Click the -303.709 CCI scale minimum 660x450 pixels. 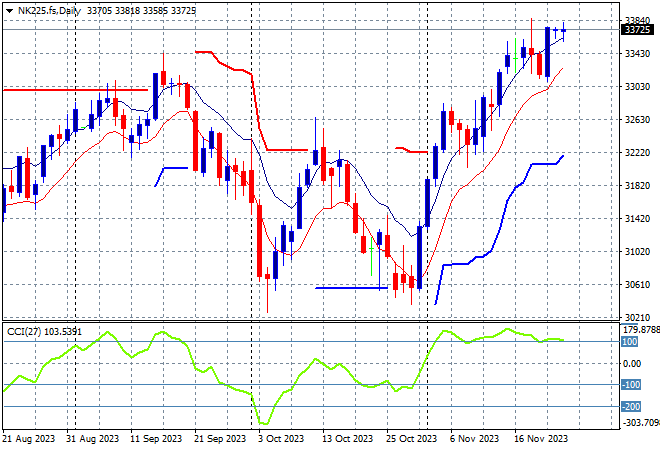point(641,422)
